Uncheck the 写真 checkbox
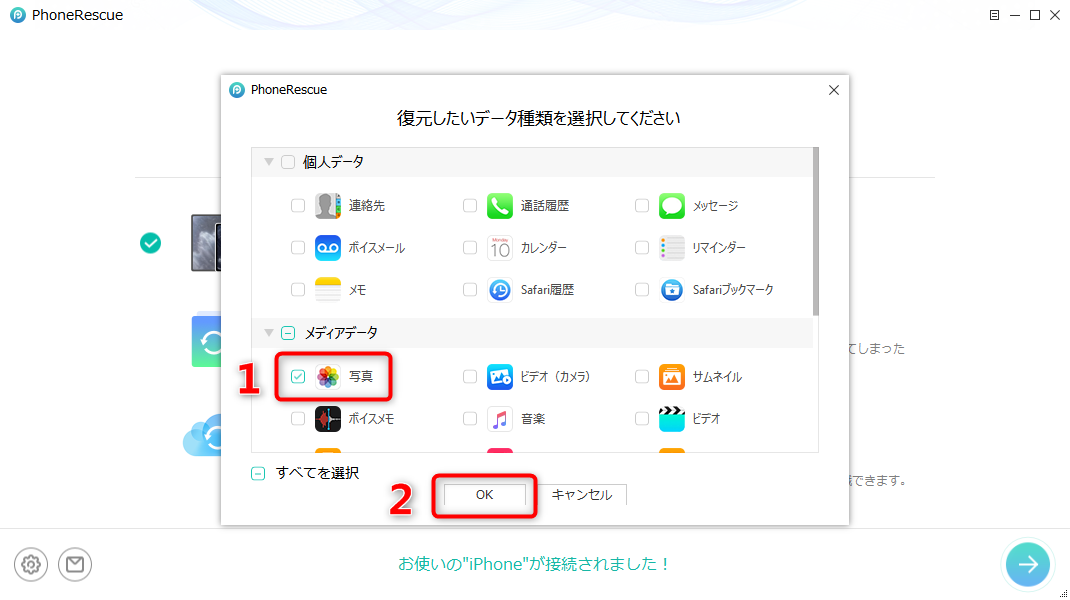This screenshot has width=1070, height=600. click(298, 376)
